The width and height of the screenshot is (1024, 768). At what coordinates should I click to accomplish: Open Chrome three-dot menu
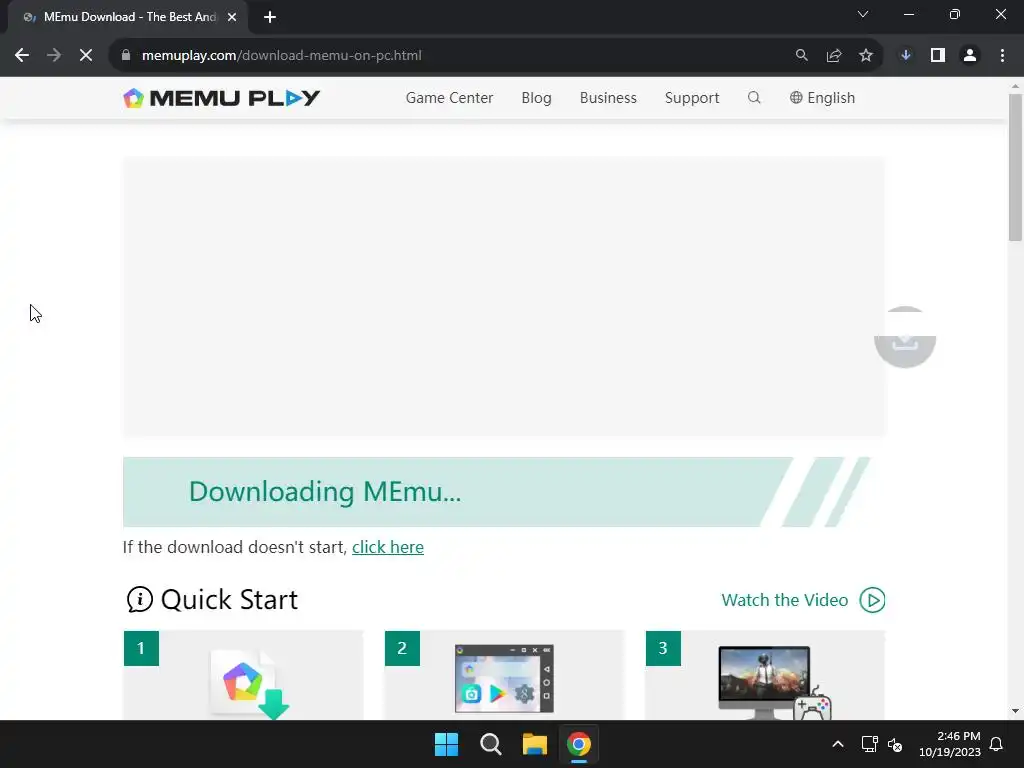point(1002,56)
